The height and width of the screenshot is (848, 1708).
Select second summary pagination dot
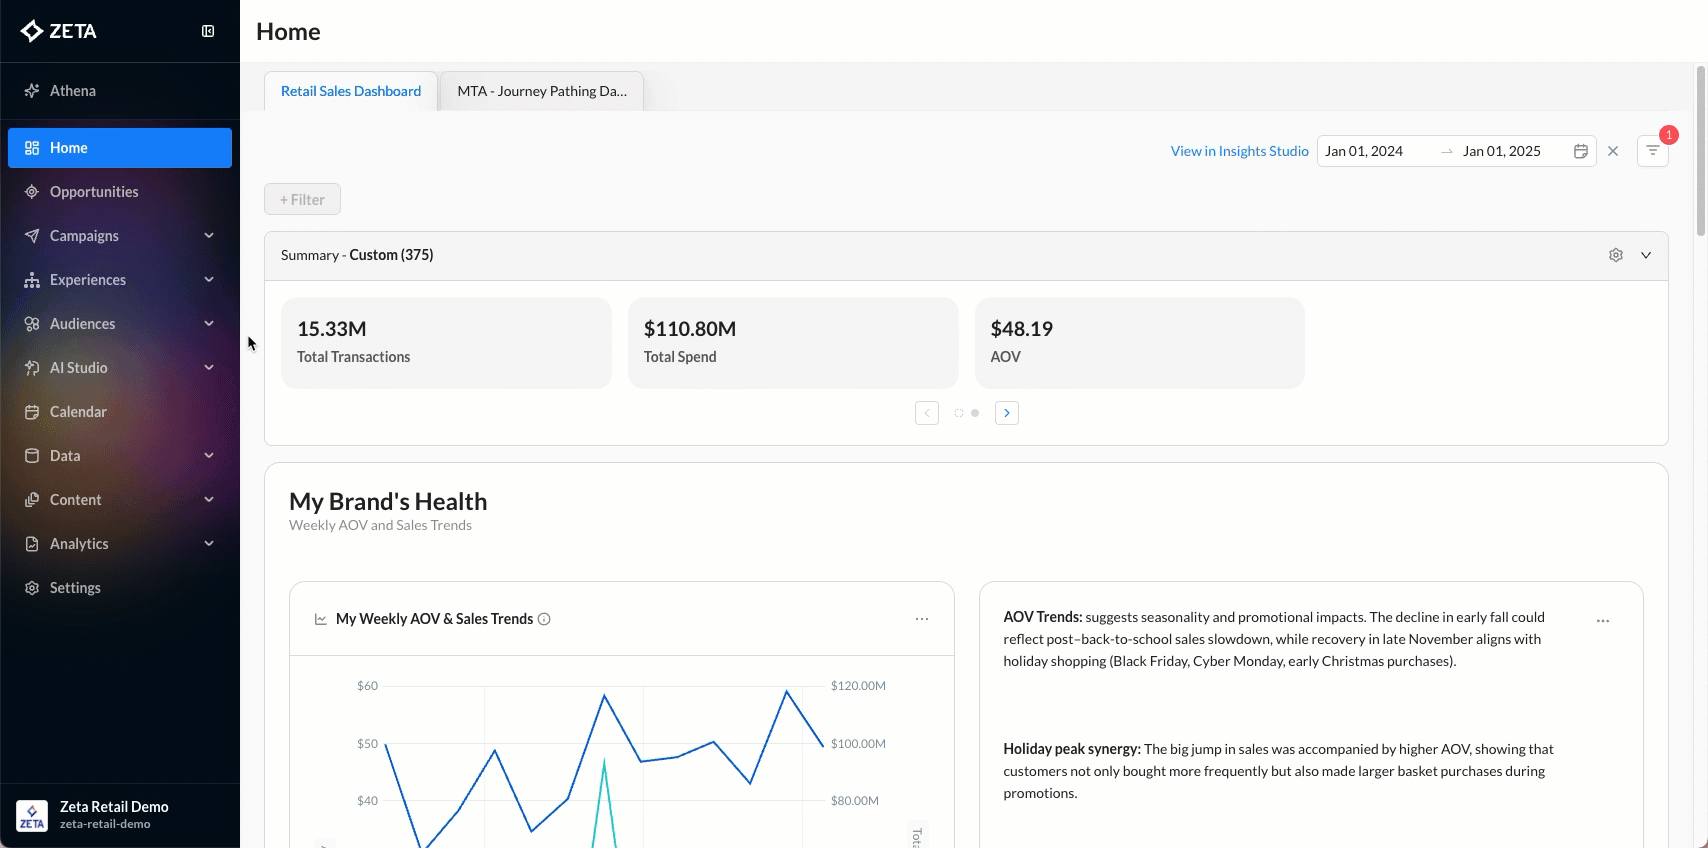[975, 413]
